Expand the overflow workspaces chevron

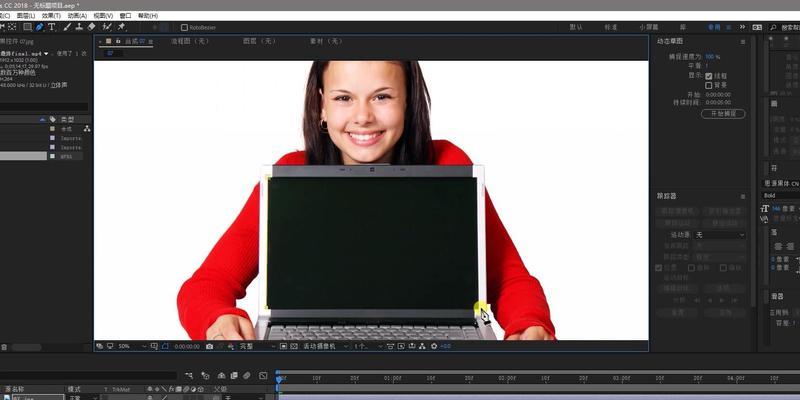pos(742,27)
